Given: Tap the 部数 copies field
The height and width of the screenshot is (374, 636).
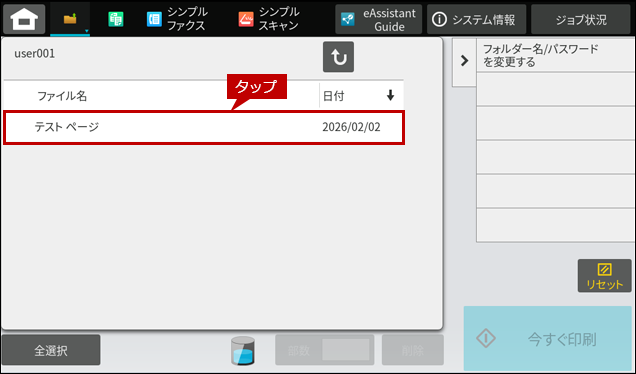Looking at the screenshot, I should pos(324,350).
